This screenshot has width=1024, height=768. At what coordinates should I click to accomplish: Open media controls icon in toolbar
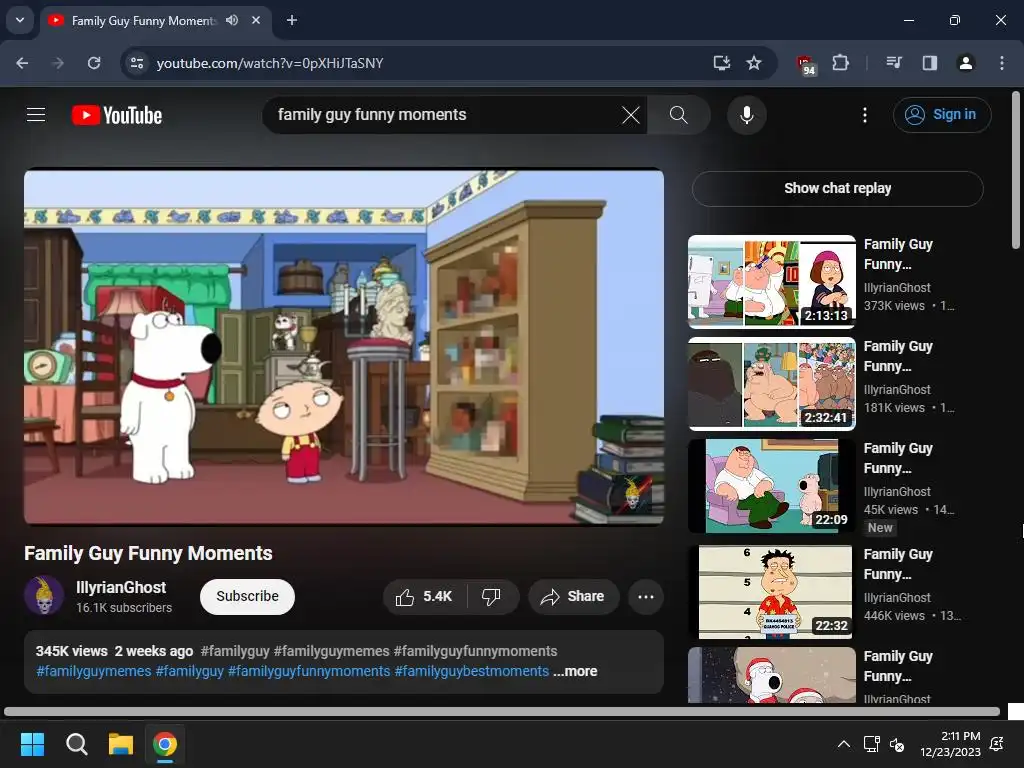(893, 63)
